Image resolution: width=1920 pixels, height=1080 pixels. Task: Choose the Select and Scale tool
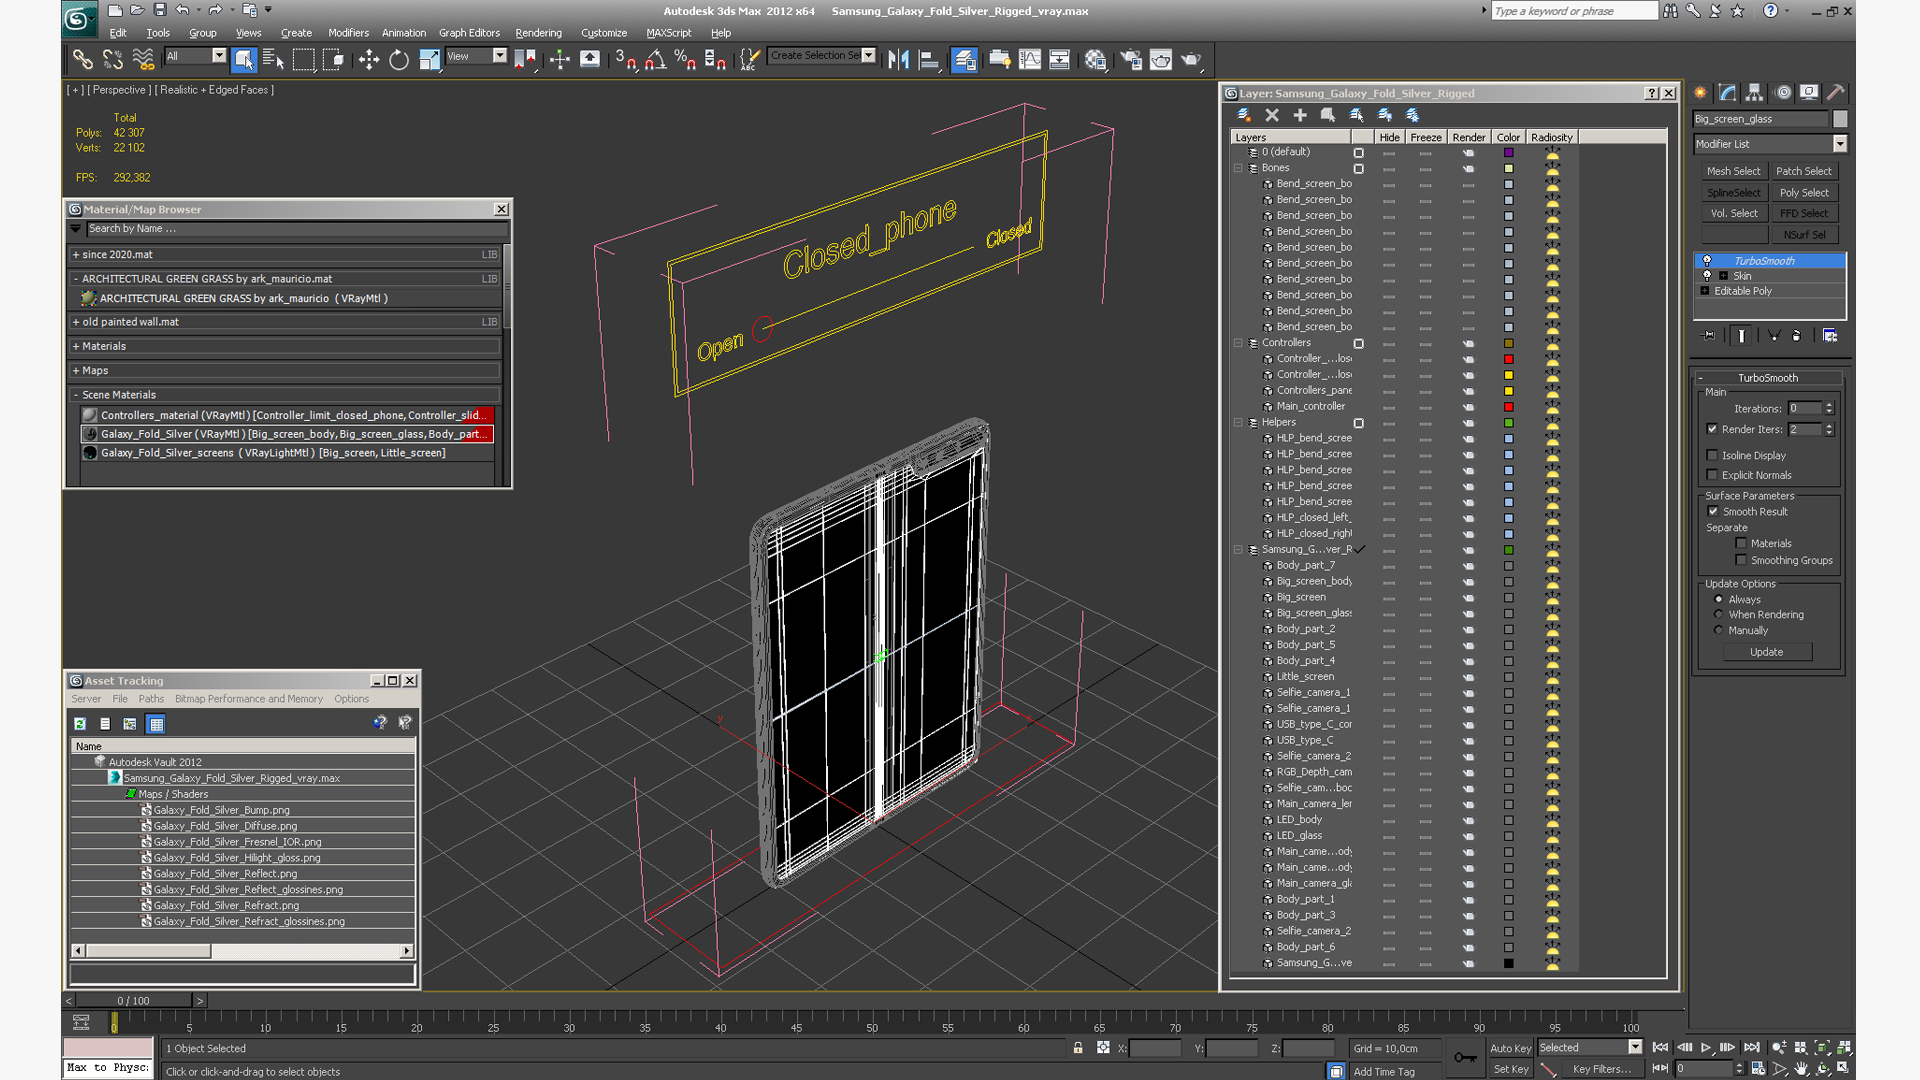point(429,60)
